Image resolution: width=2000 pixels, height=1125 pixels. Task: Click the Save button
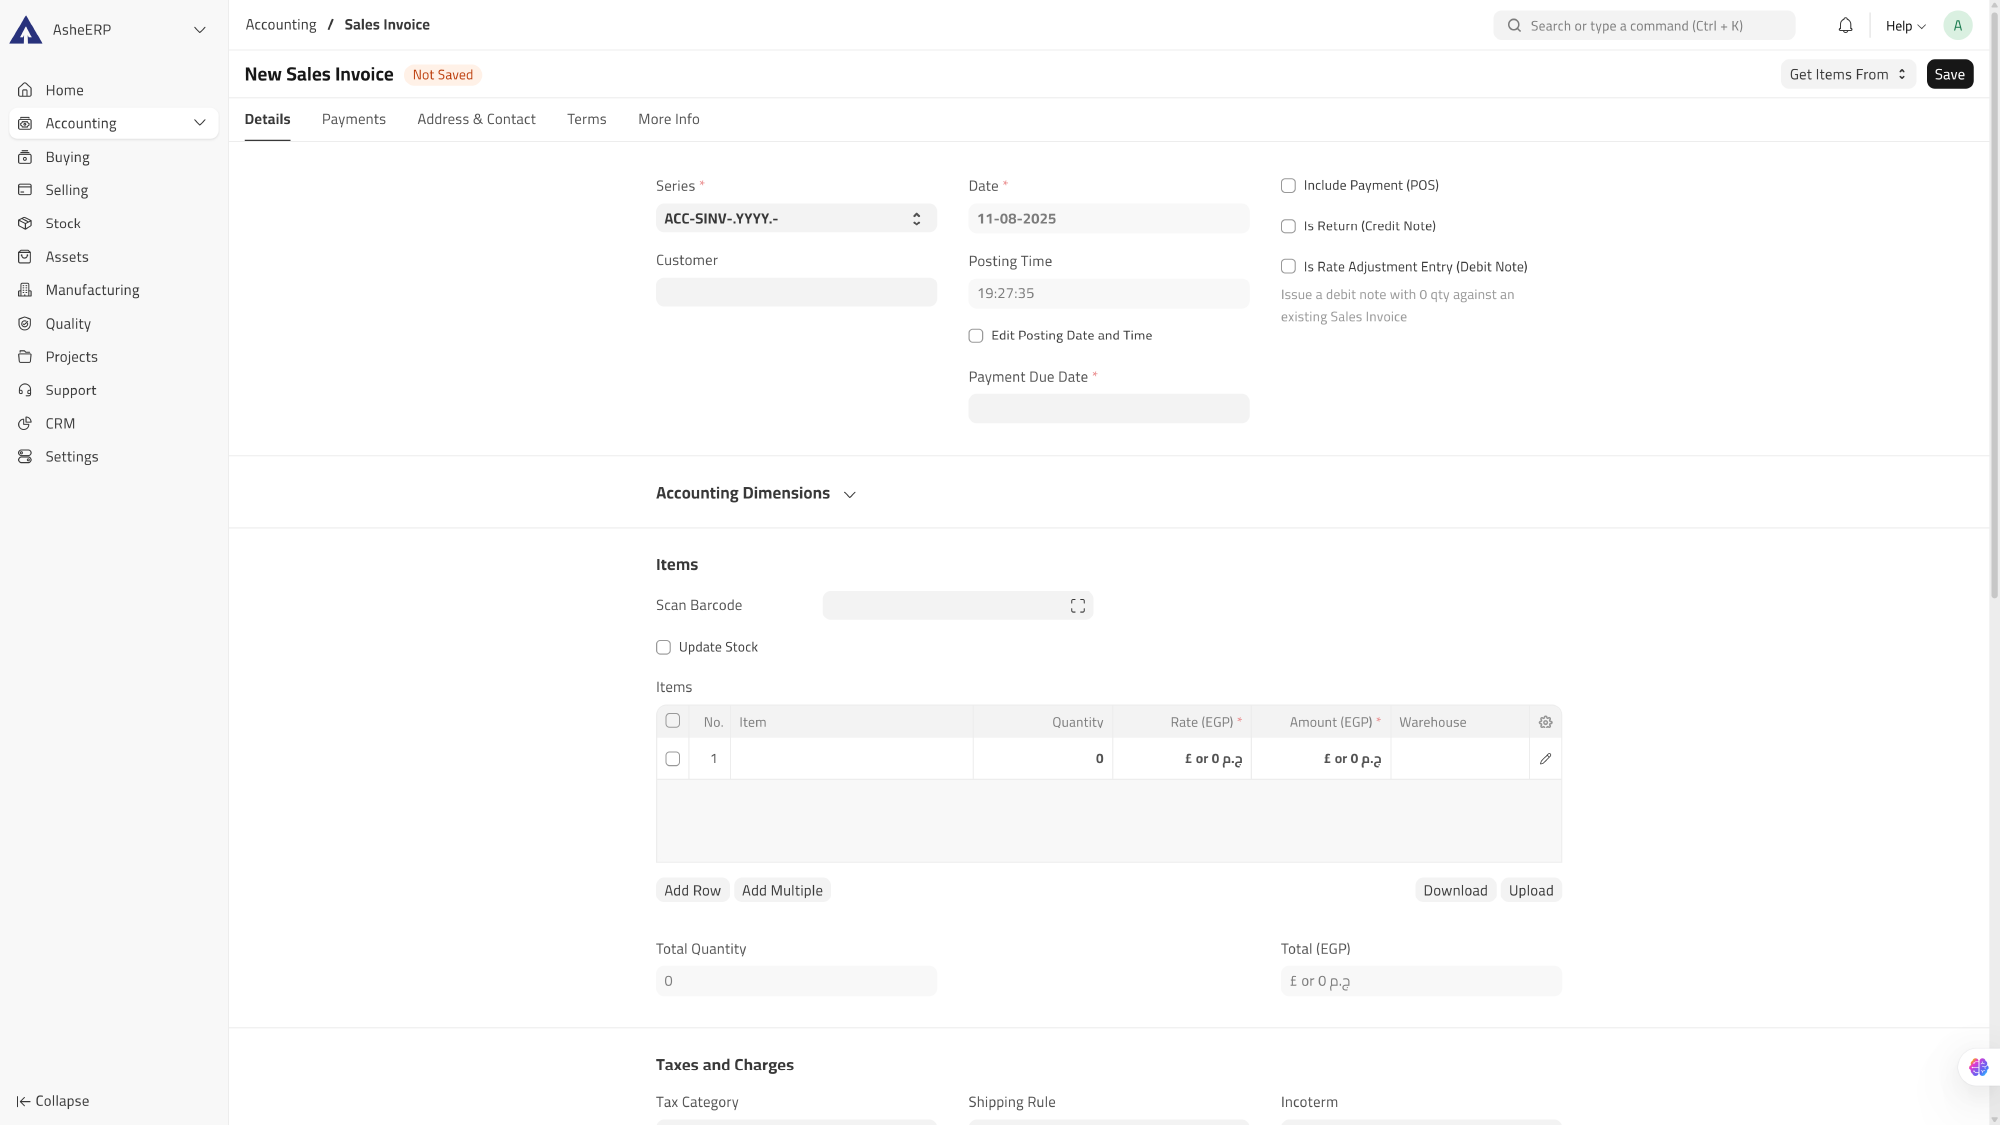point(1949,74)
